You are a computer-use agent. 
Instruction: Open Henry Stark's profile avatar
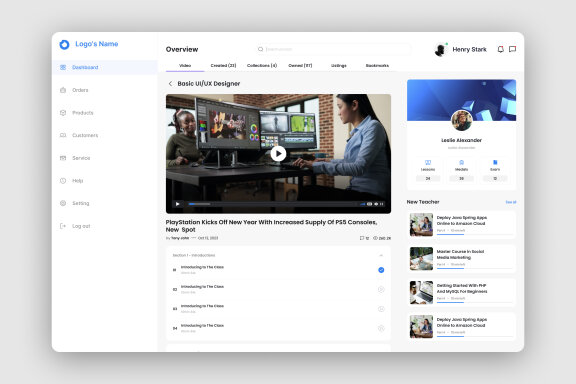[x=440, y=50]
